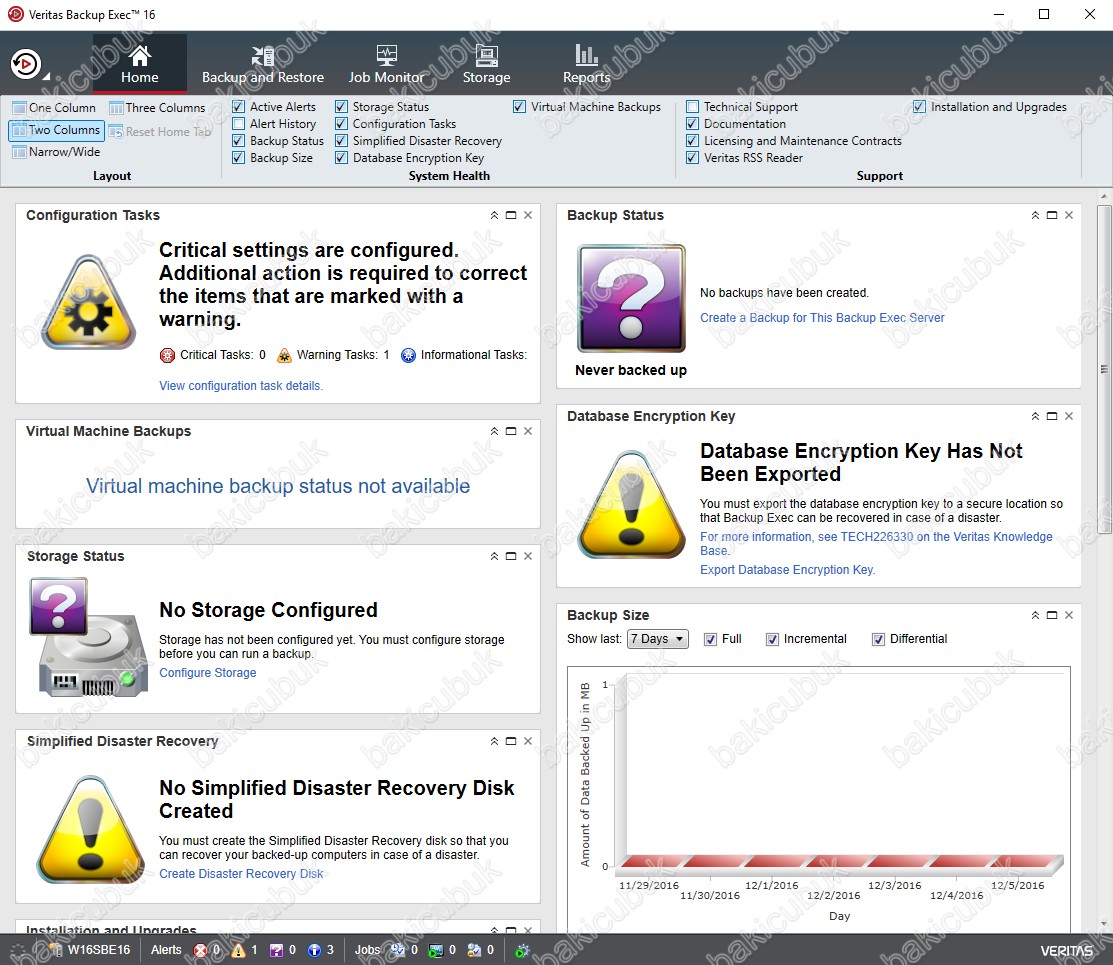This screenshot has width=1113, height=965.
Task: Choose the Two Columns layout
Action: (56, 130)
